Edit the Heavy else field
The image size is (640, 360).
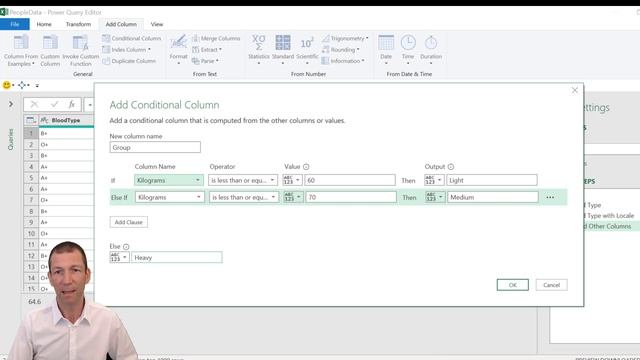177,257
